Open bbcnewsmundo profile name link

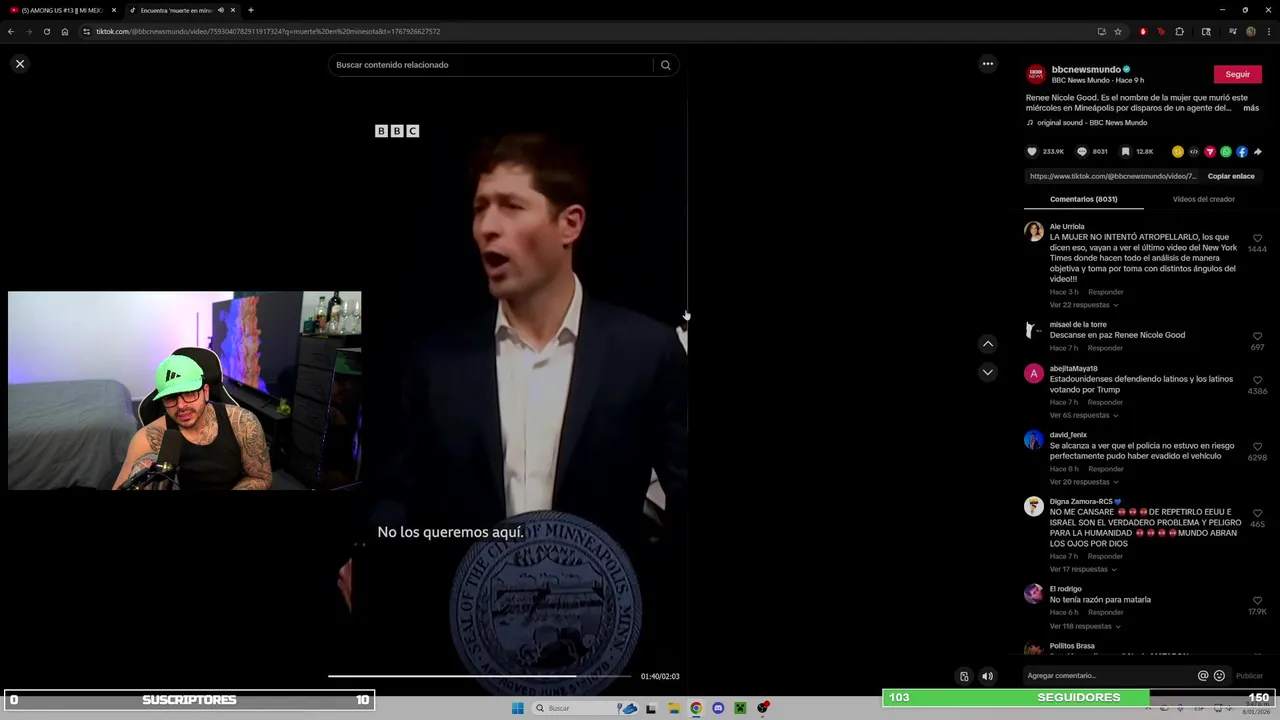(x=1086, y=70)
